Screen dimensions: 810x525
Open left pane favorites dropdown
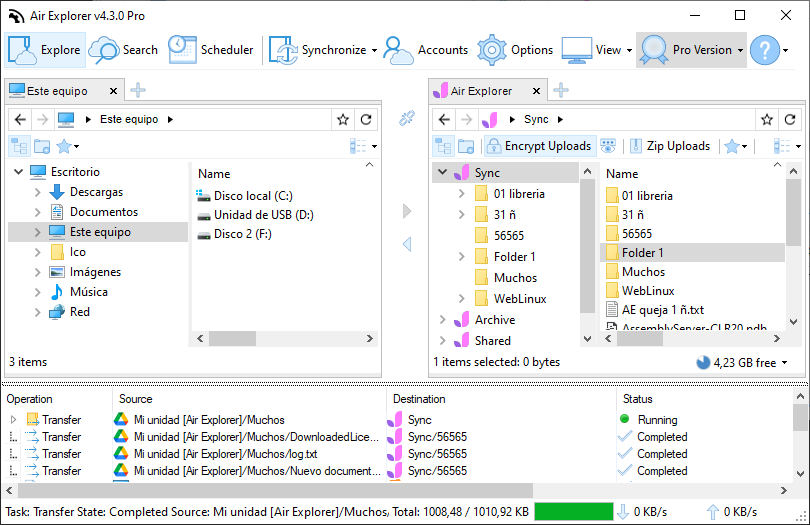tap(68, 147)
